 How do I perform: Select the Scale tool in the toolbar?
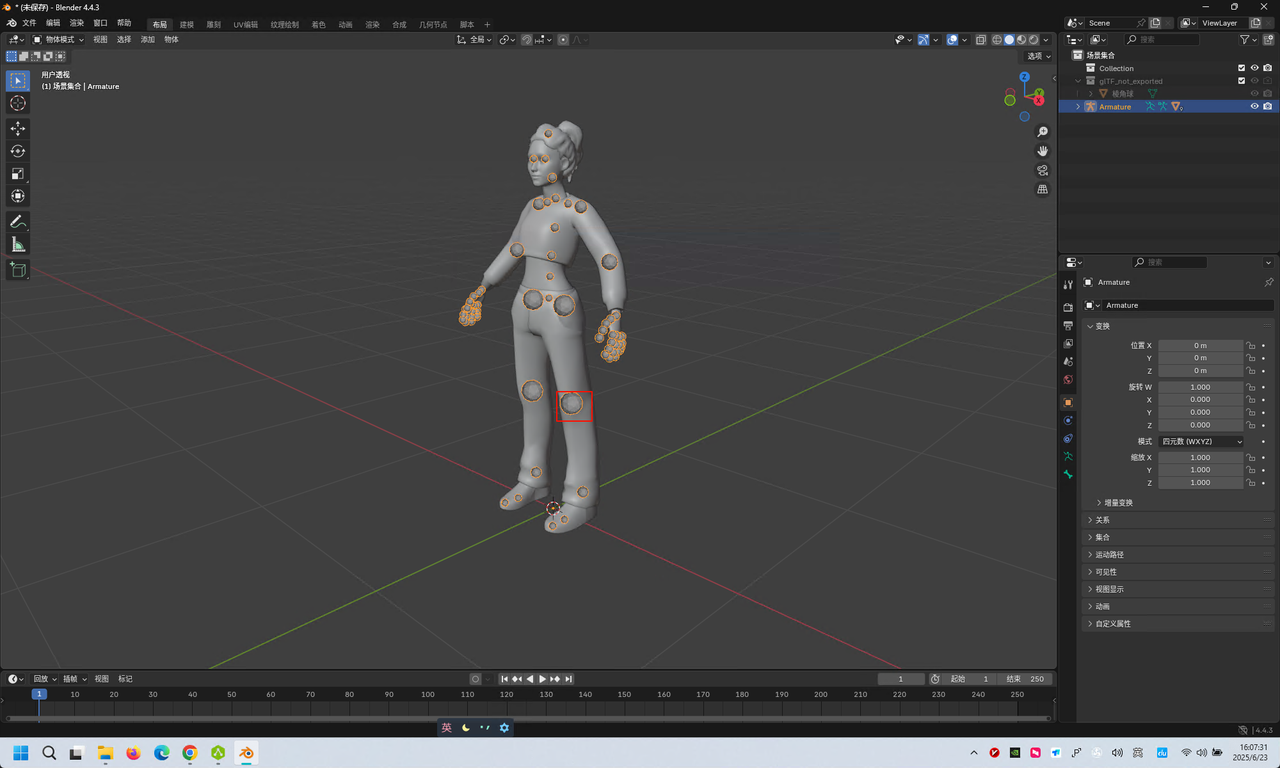(x=18, y=174)
